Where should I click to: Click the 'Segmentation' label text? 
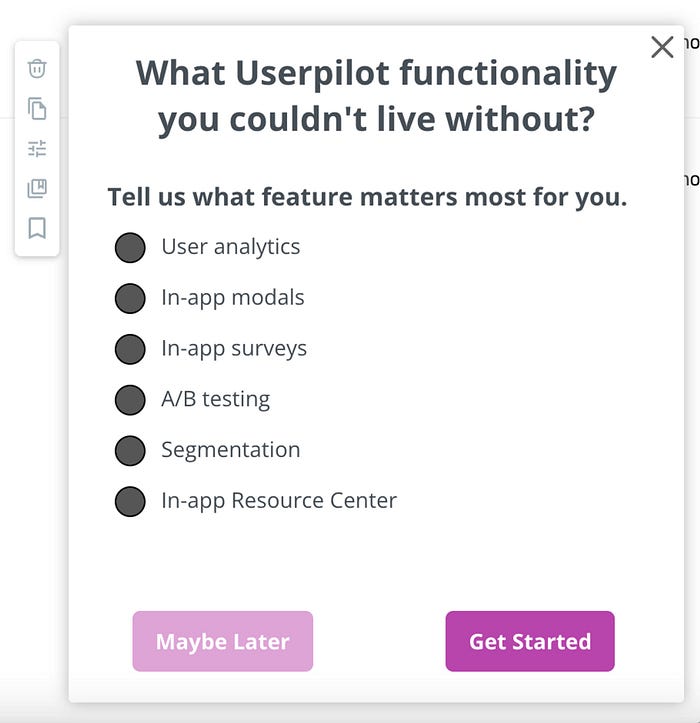click(230, 450)
